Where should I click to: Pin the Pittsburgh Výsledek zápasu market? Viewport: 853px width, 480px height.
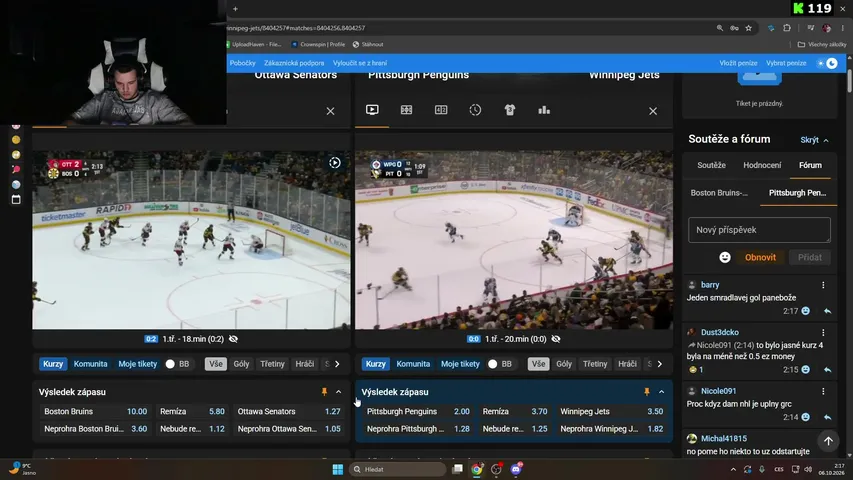[647, 392]
